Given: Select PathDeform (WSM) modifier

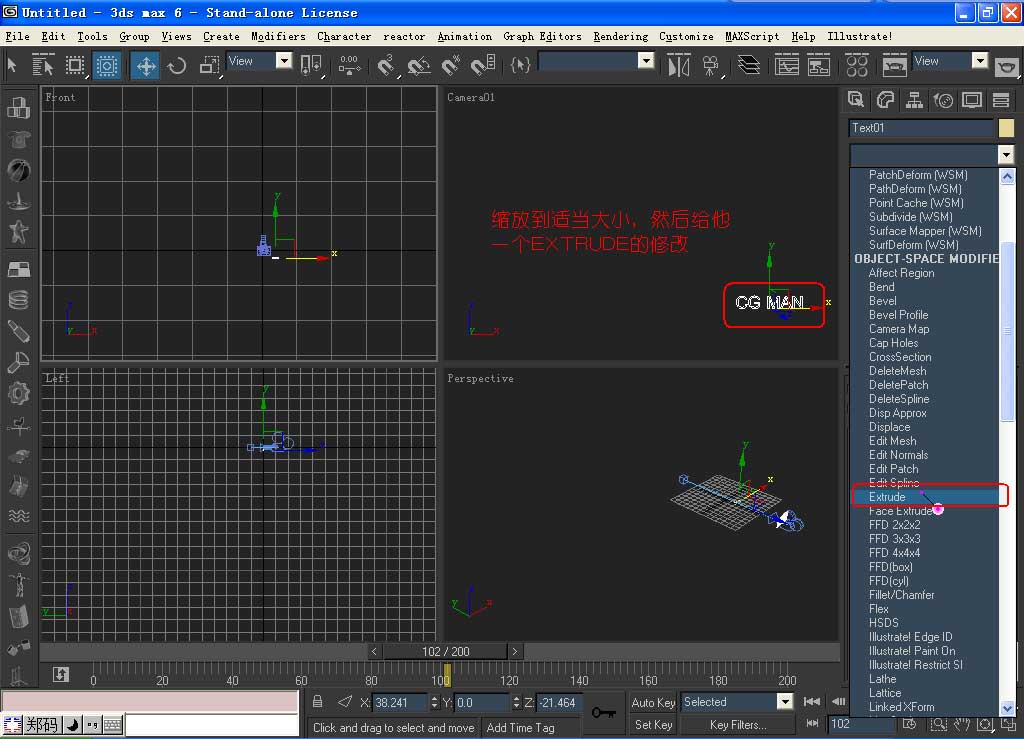Looking at the screenshot, I should [915, 189].
